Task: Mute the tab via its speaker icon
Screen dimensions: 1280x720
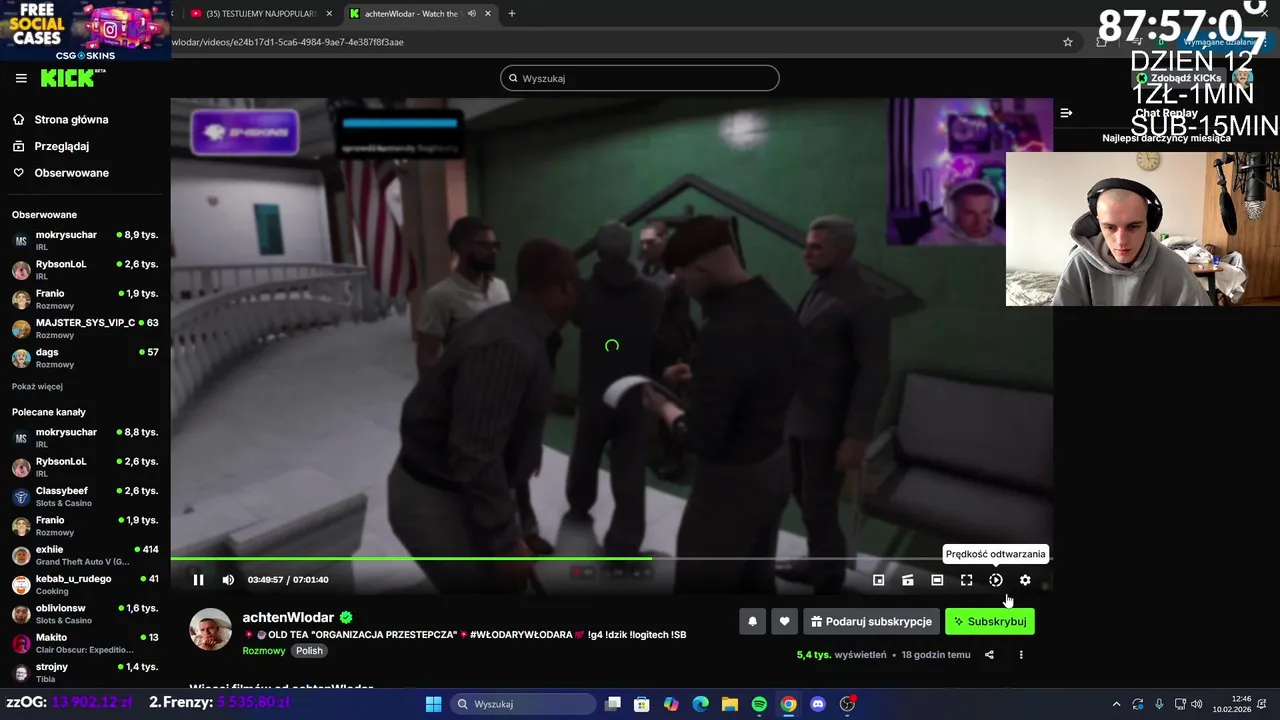Action: (471, 14)
